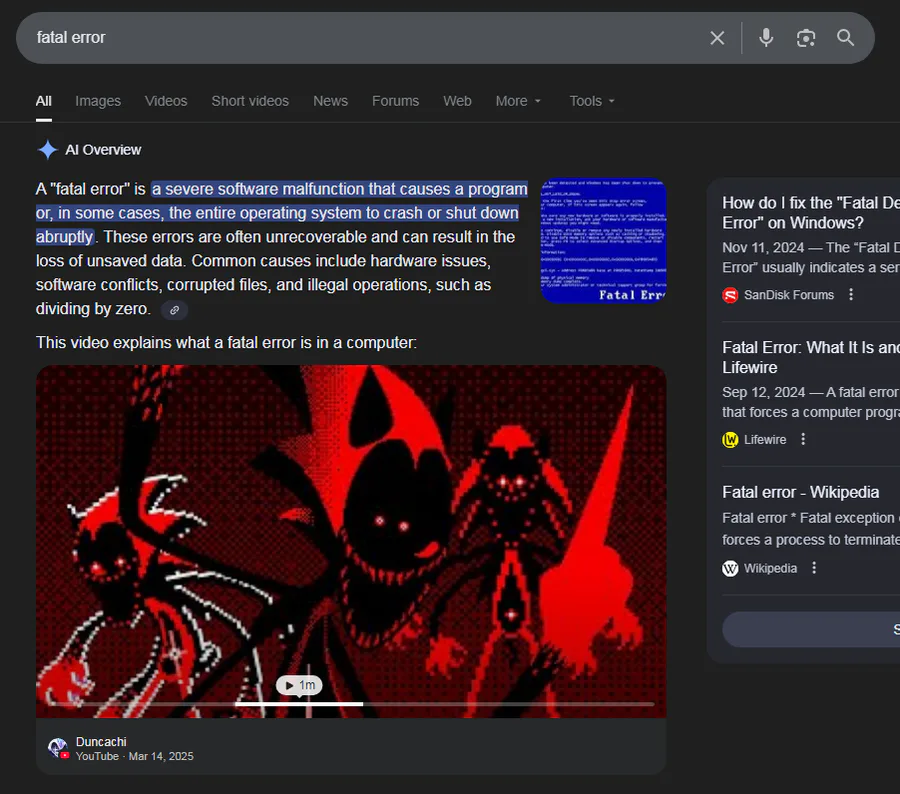Expand the More dropdown

(518, 101)
